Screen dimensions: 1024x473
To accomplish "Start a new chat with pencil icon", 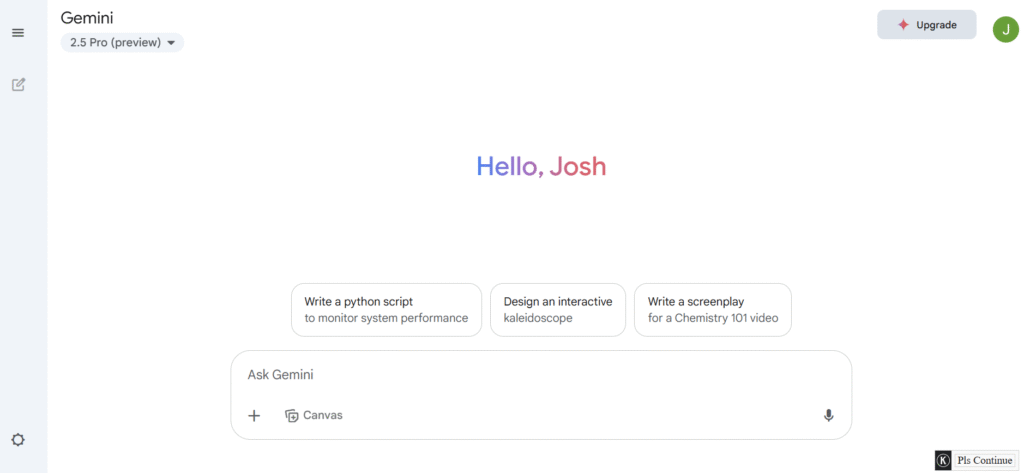I will coord(18,84).
